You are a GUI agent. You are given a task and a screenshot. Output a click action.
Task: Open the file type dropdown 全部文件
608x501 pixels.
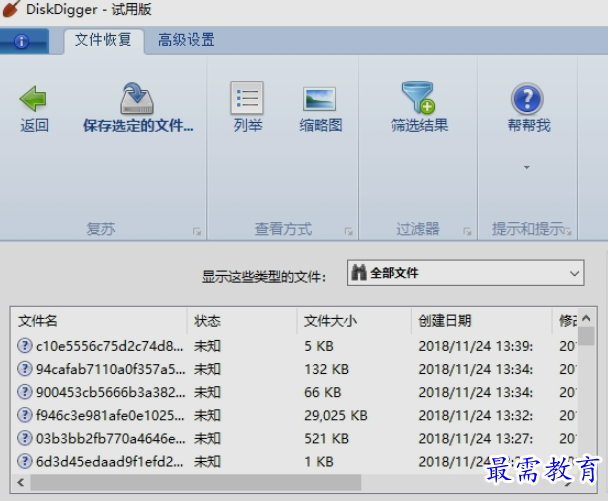click(465, 273)
